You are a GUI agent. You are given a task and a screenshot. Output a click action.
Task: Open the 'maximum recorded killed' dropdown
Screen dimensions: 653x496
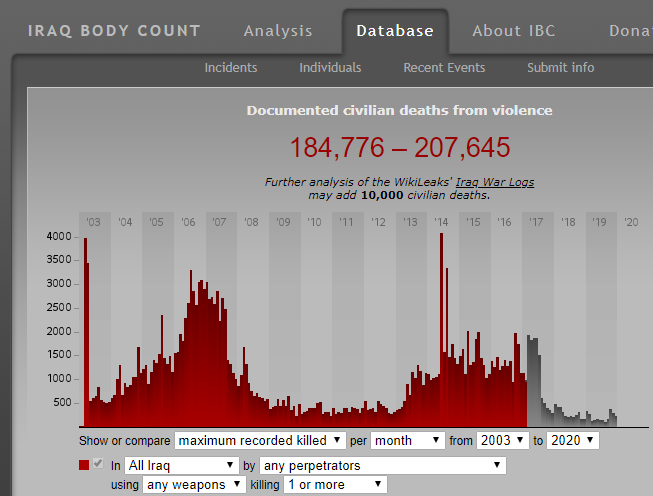[260, 440]
